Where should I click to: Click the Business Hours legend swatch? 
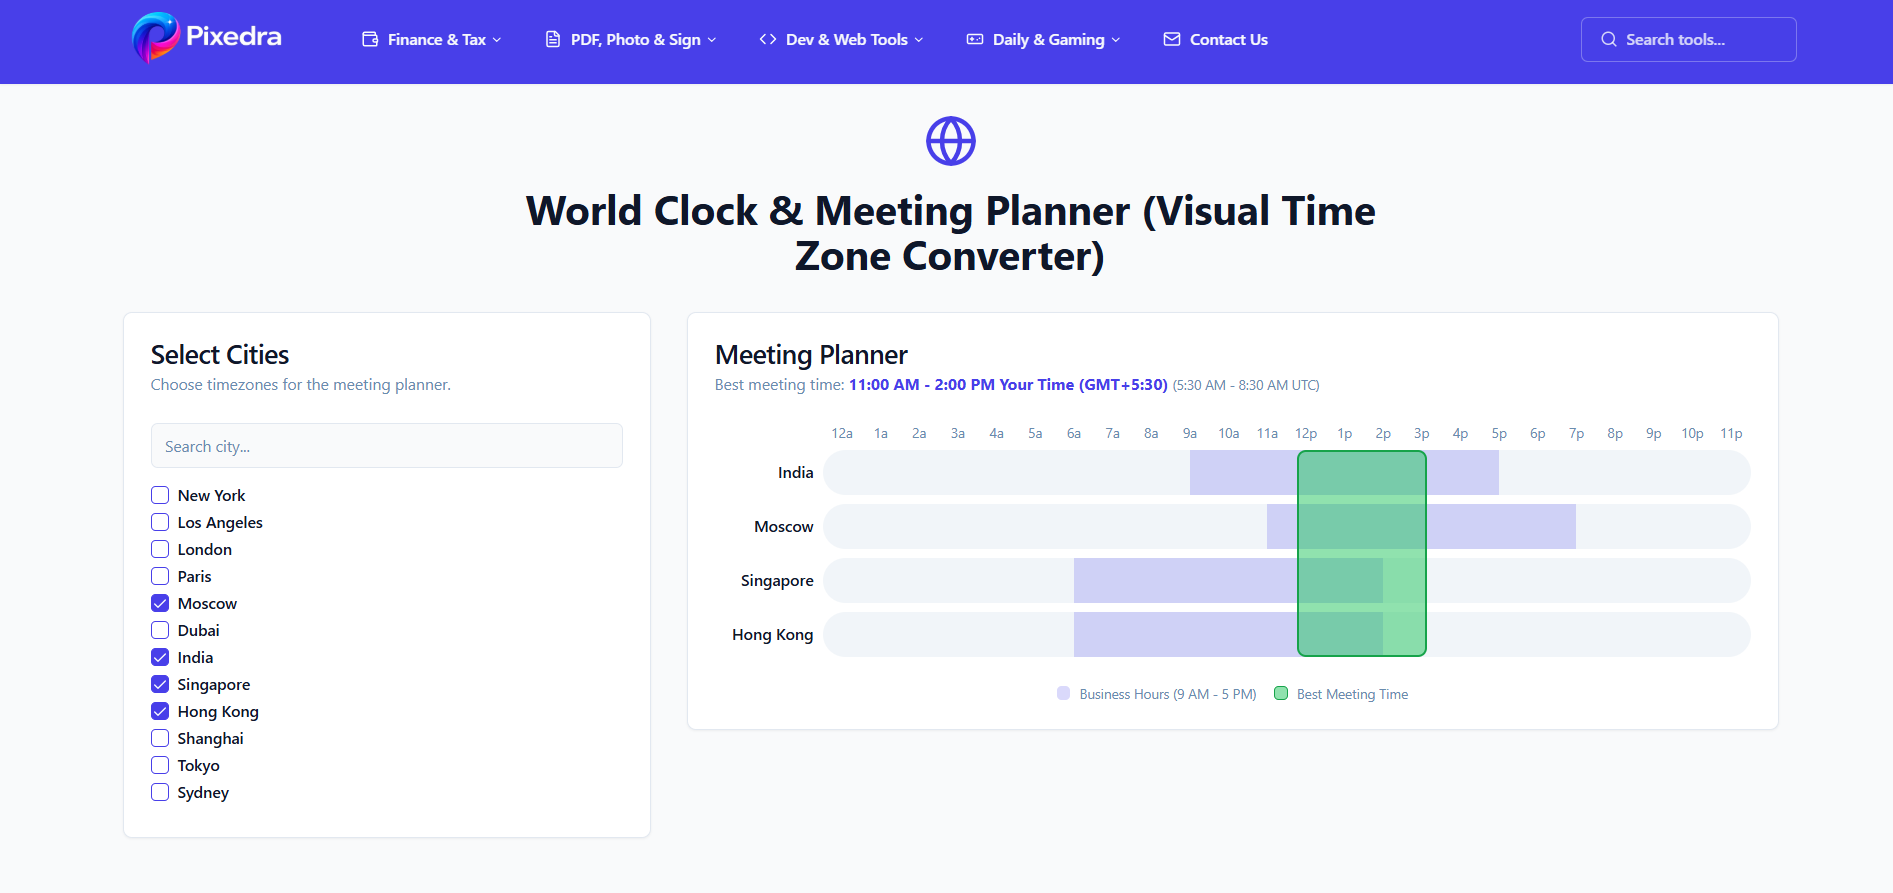tap(1063, 693)
